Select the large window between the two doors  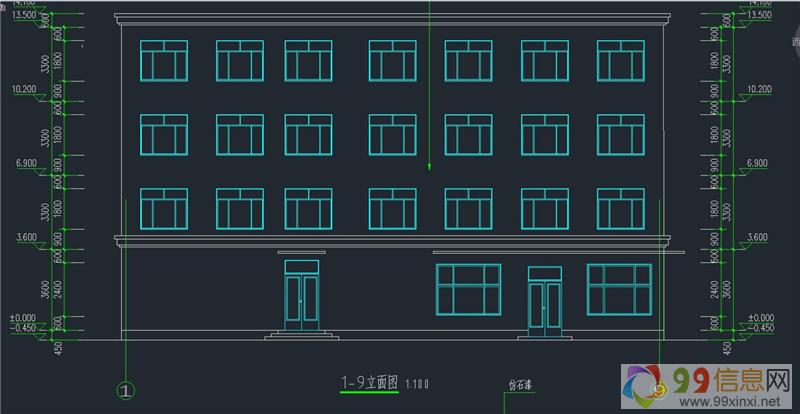[468, 289]
